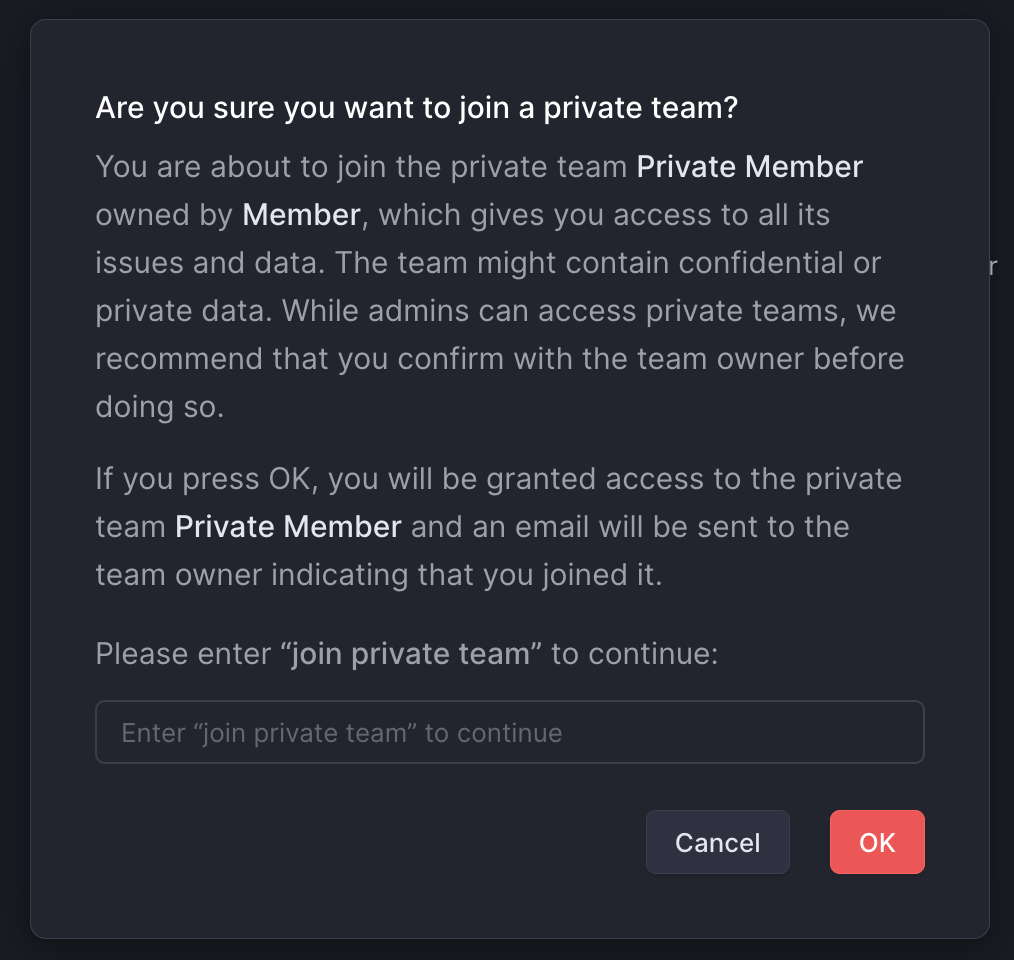Click the bold 'Member' owner name text
Viewport: 1014px width, 960px height.
pos(302,214)
